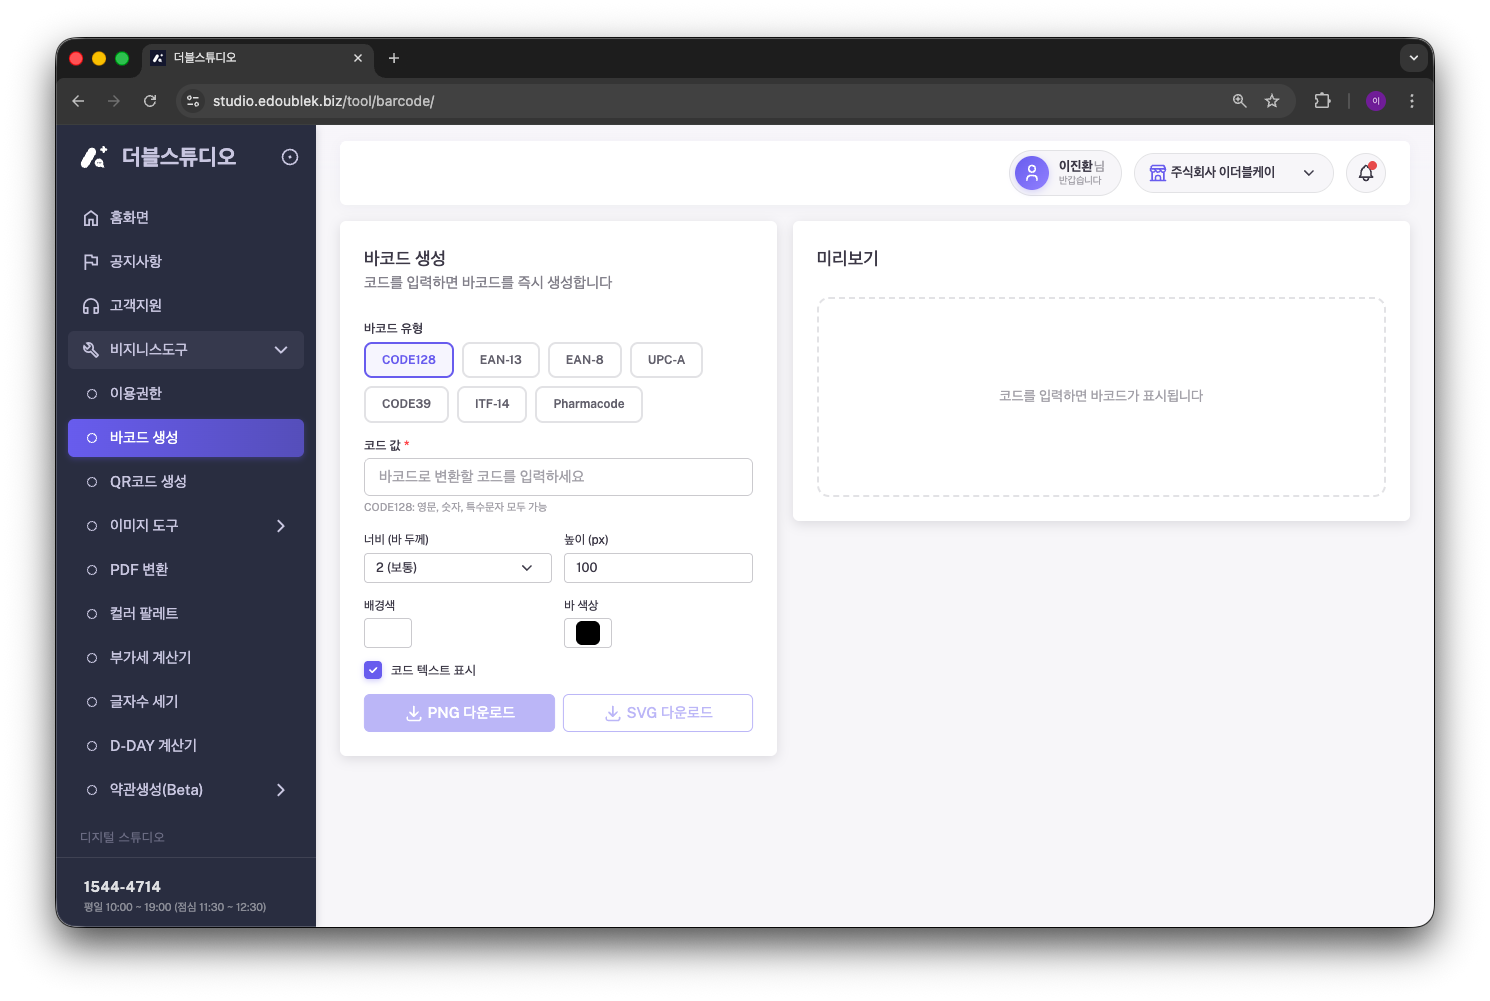
Task: Select the EAN-13 barcode type
Action: [501, 360]
